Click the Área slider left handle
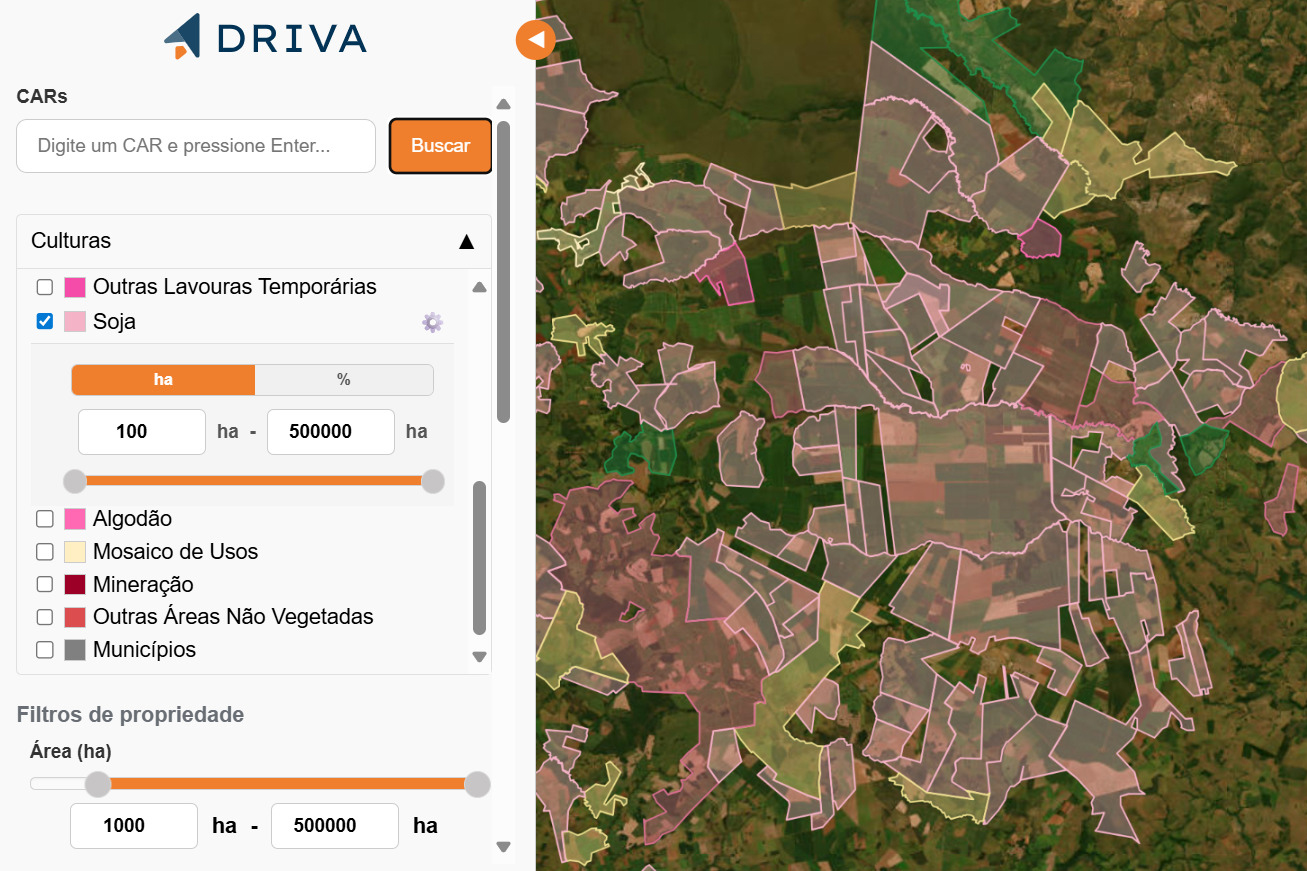Screen dimensions: 1307x871 coord(97,784)
